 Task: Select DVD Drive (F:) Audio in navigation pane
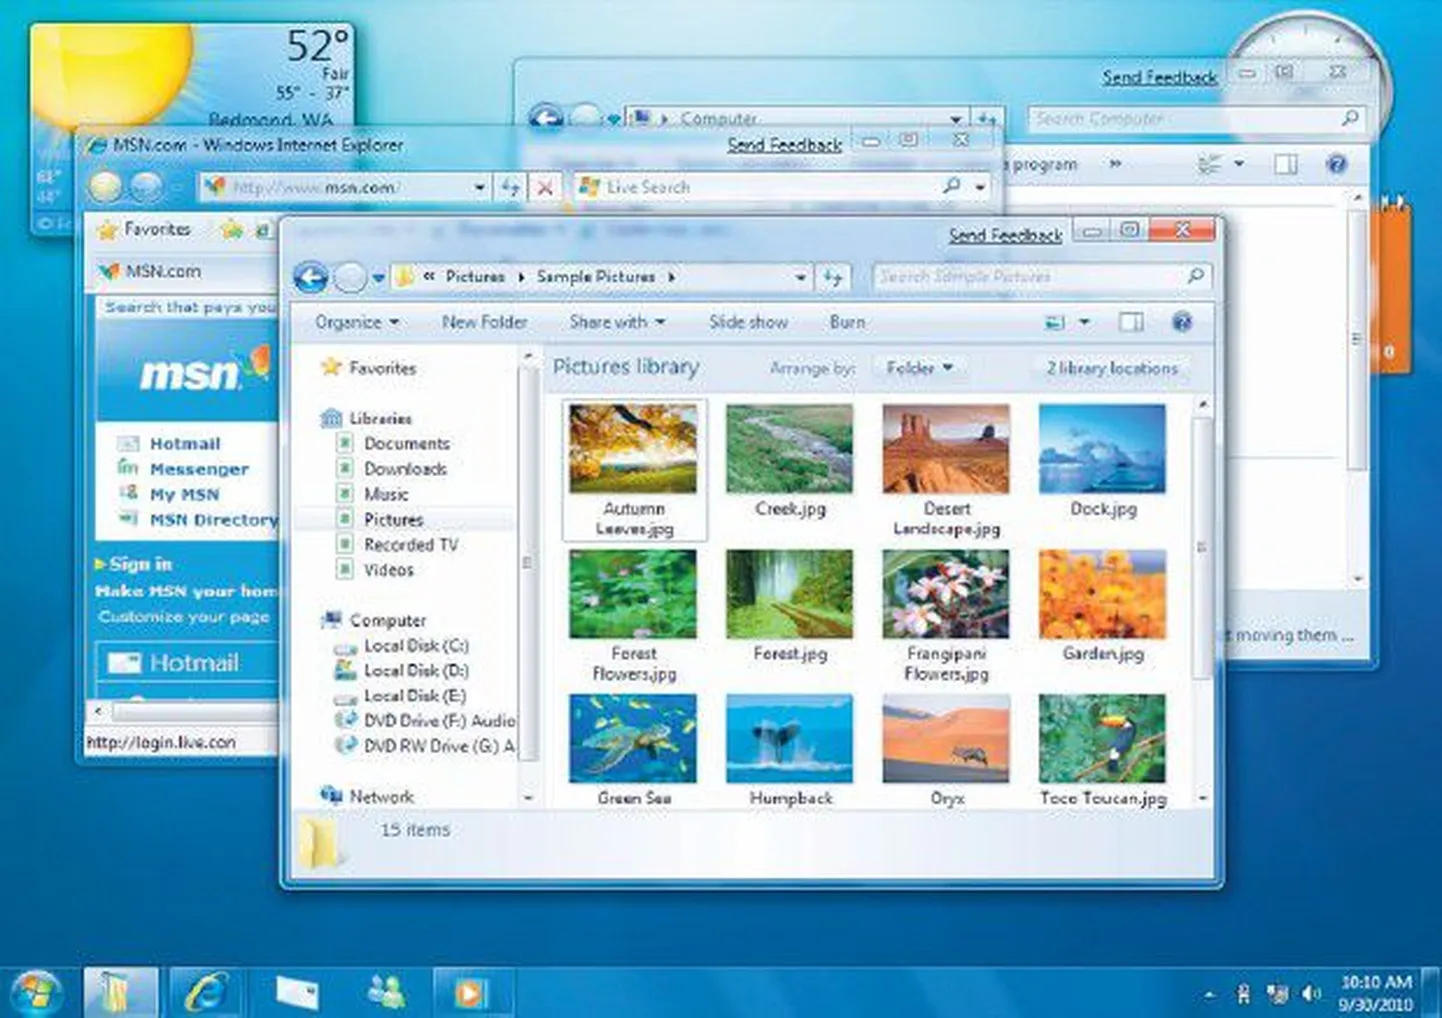(438, 721)
